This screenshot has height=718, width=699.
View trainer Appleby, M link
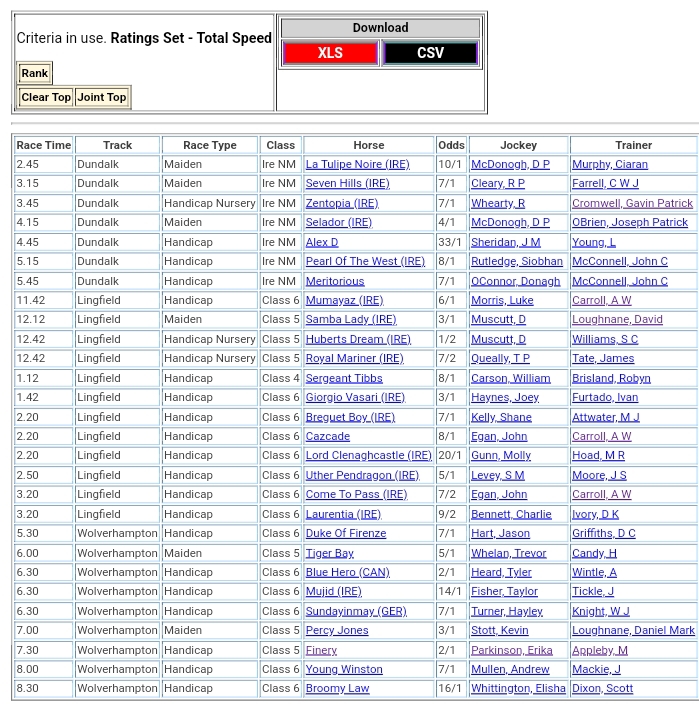pos(600,650)
